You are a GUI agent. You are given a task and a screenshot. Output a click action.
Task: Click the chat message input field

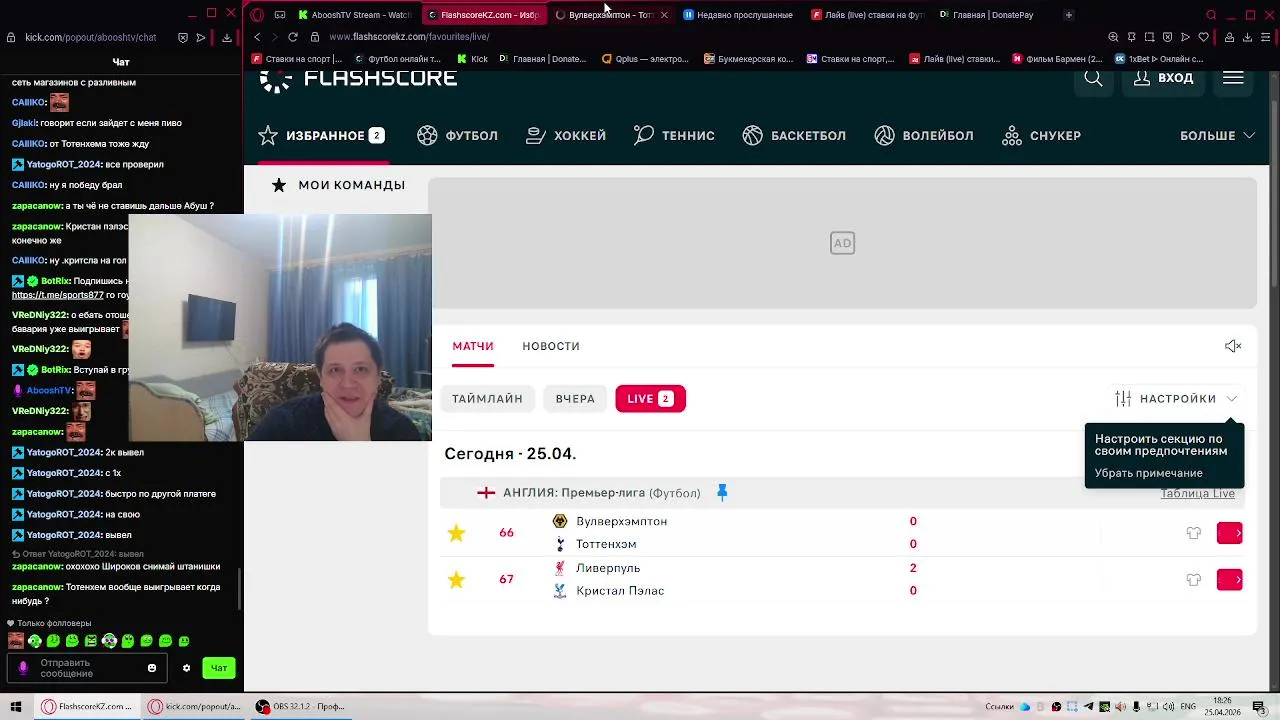point(87,668)
